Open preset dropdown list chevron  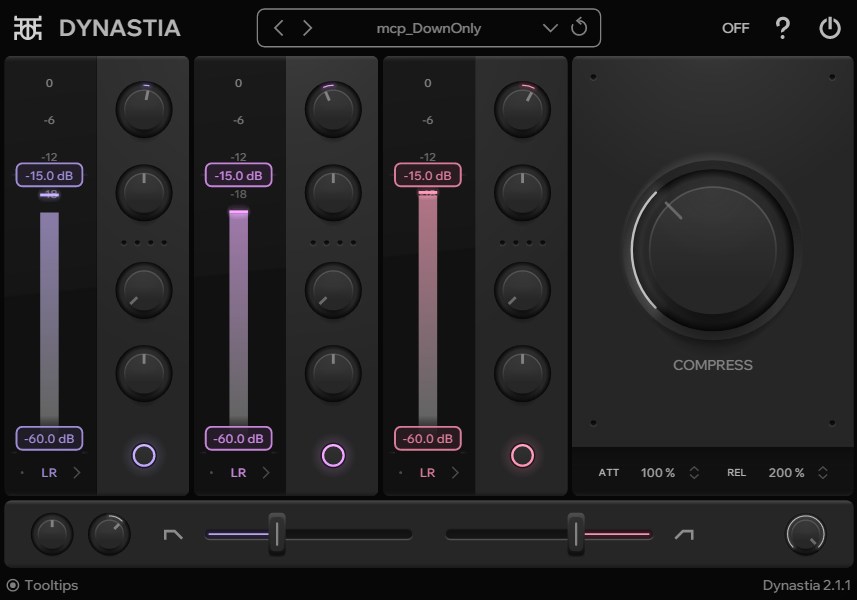[550, 28]
